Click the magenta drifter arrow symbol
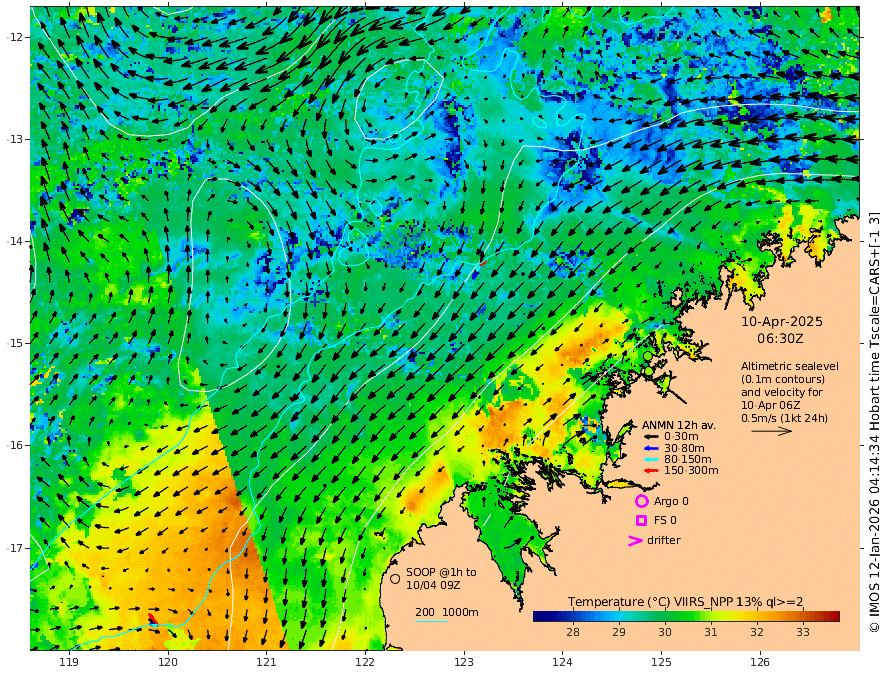The height and width of the screenshot is (680, 880). click(x=635, y=540)
